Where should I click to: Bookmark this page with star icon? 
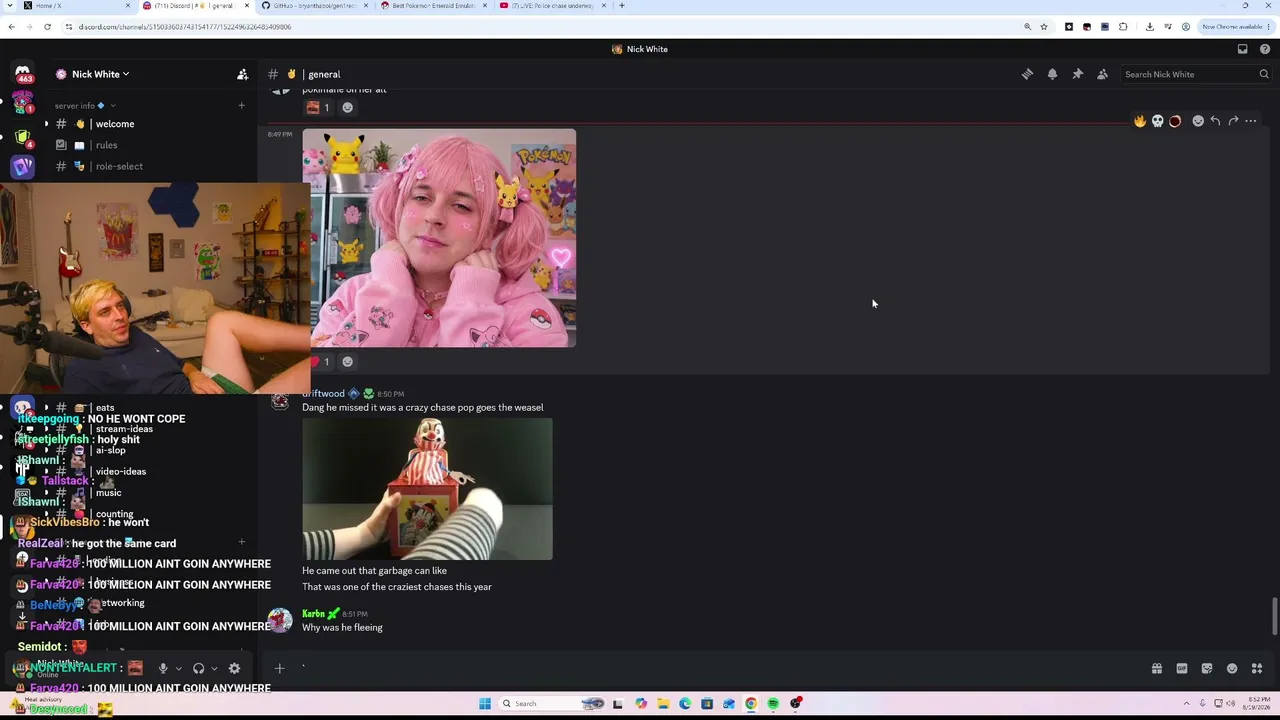(x=1044, y=27)
